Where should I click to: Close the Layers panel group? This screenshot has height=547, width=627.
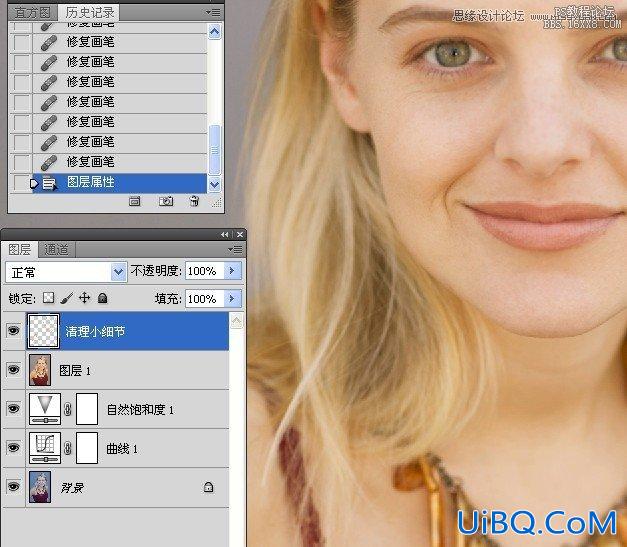tap(240, 235)
